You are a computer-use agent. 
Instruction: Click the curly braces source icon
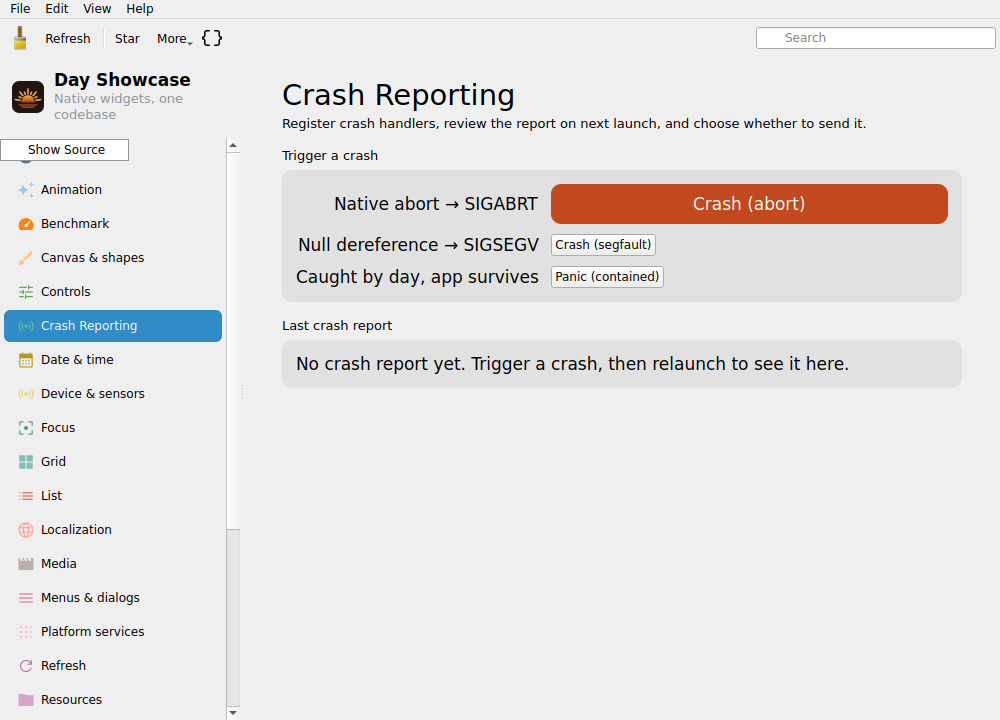(212, 38)
